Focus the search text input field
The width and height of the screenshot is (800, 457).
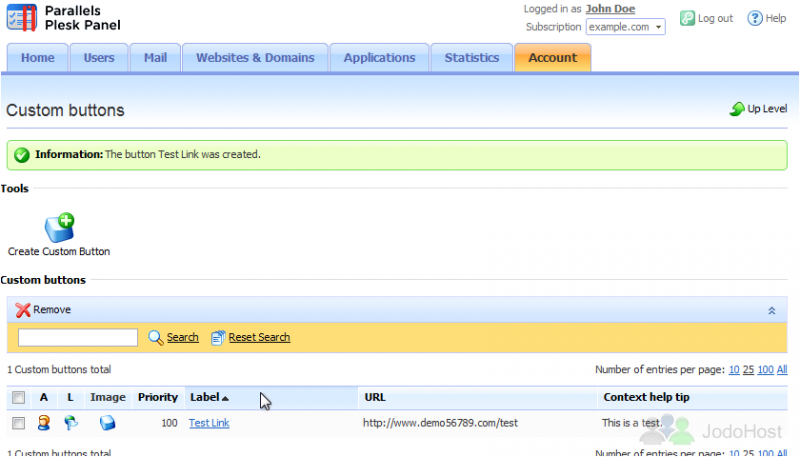tap(78, 338)
